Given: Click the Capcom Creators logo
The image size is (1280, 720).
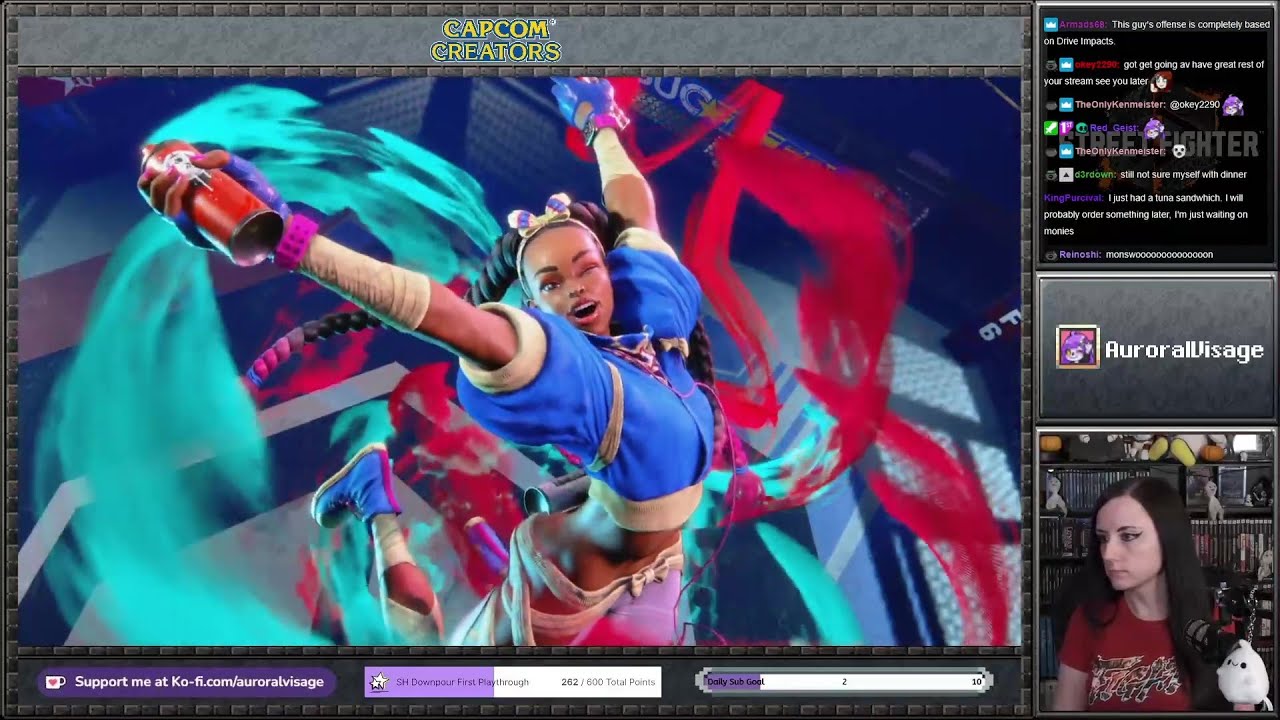Looking at the screenshot, I should [x=496, y=41].
